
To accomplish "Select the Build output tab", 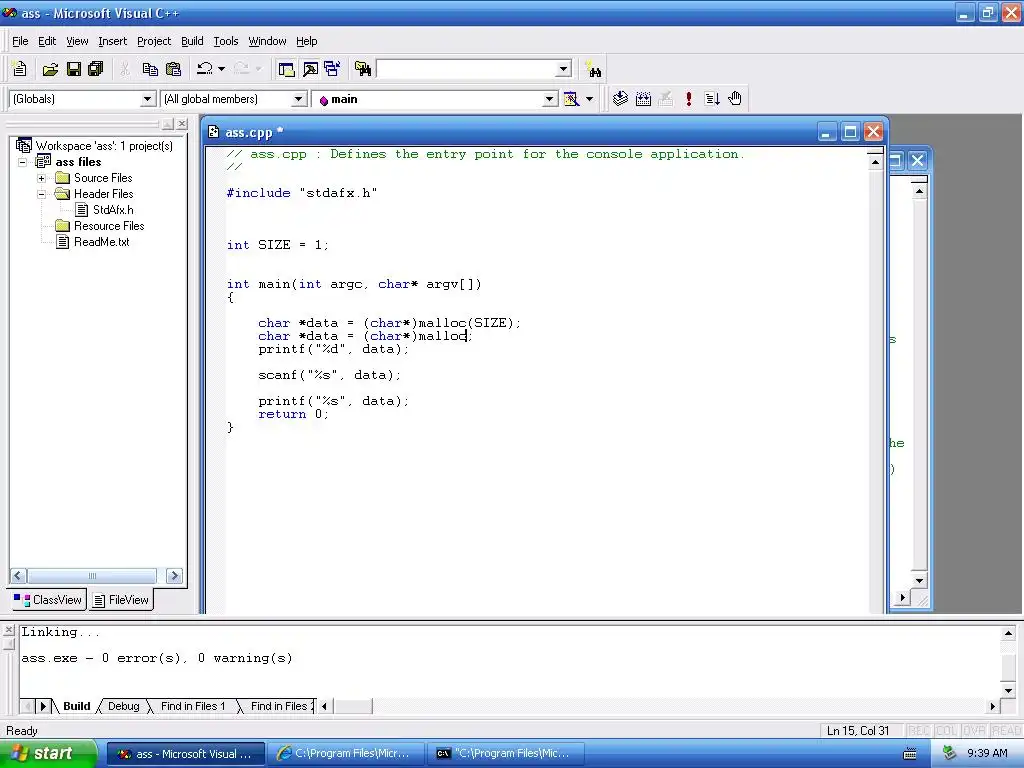I will point(76,706).
